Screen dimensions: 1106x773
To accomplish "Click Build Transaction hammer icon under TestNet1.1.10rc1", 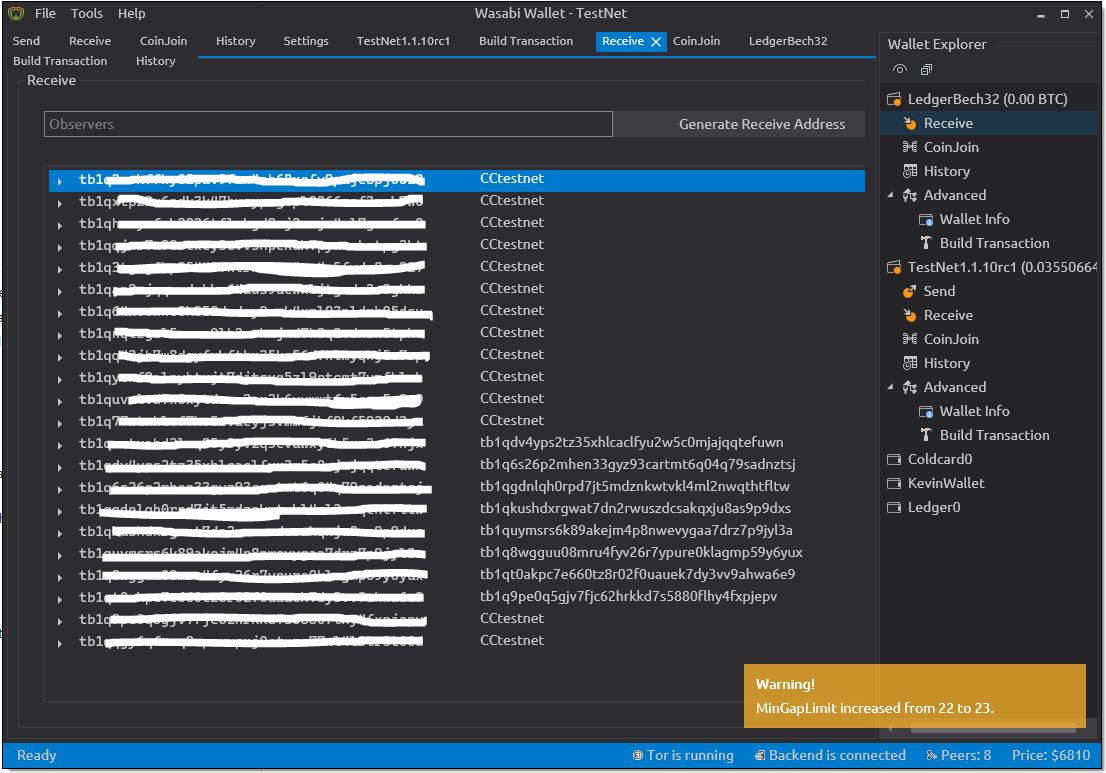I will (x=926, y=435).
